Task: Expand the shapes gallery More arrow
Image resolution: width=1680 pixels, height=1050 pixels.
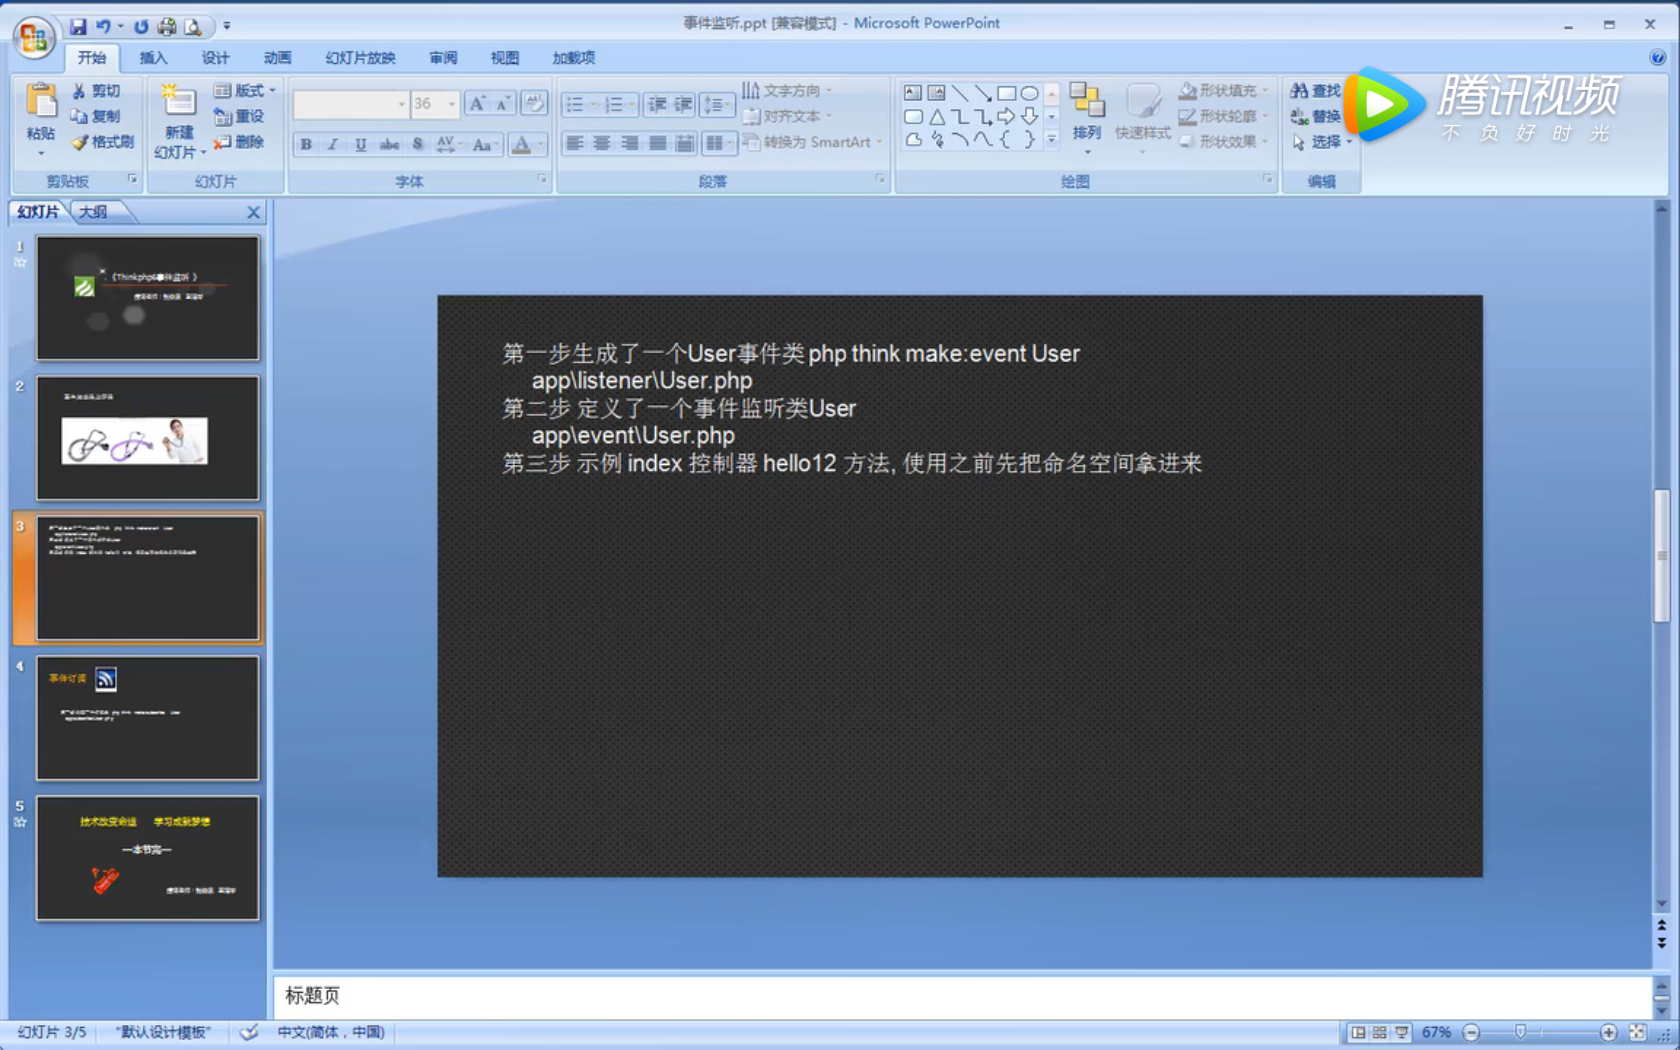Action: point(1051,141)
